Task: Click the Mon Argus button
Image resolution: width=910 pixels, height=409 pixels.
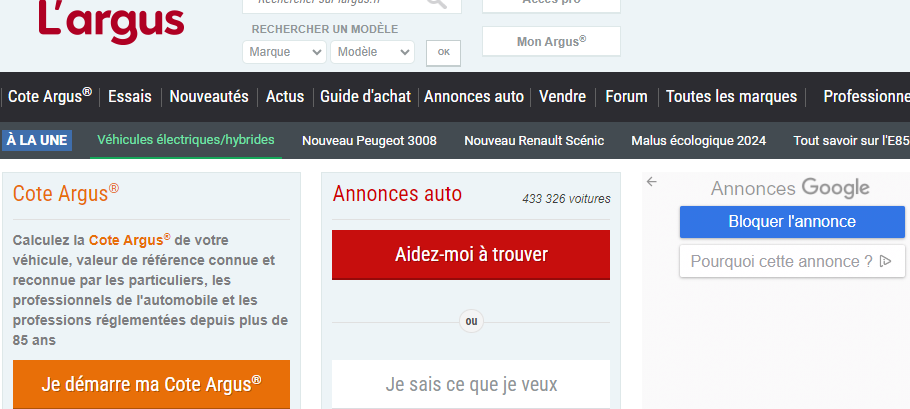Action: pos(551,41)
